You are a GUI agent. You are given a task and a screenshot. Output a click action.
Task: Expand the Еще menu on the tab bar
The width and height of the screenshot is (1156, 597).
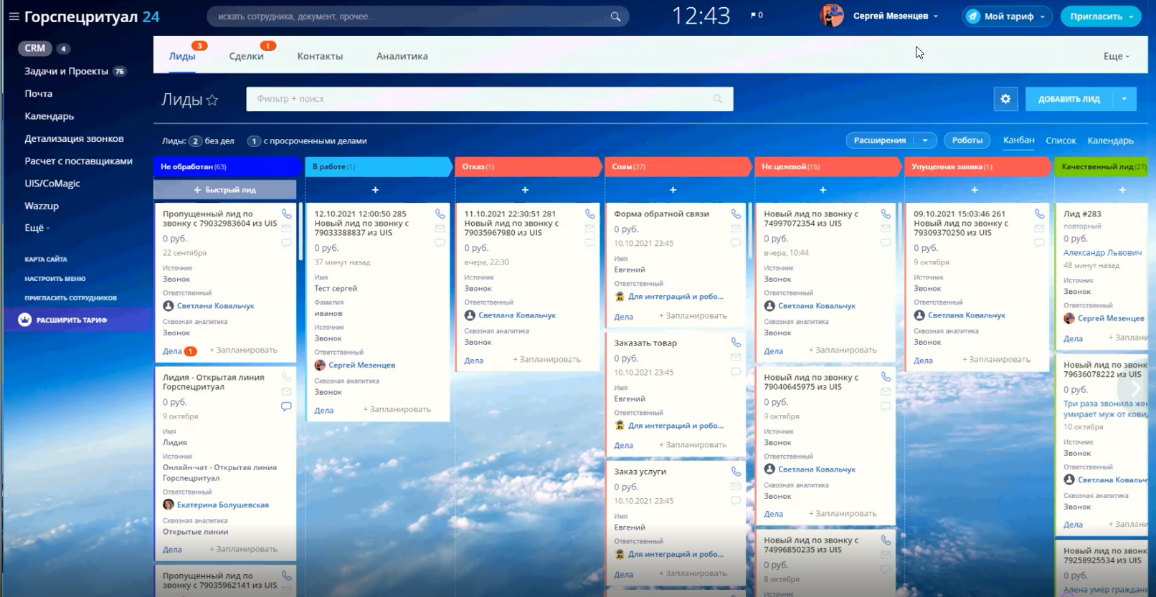pyautogui.click(x=1116, y=57)
